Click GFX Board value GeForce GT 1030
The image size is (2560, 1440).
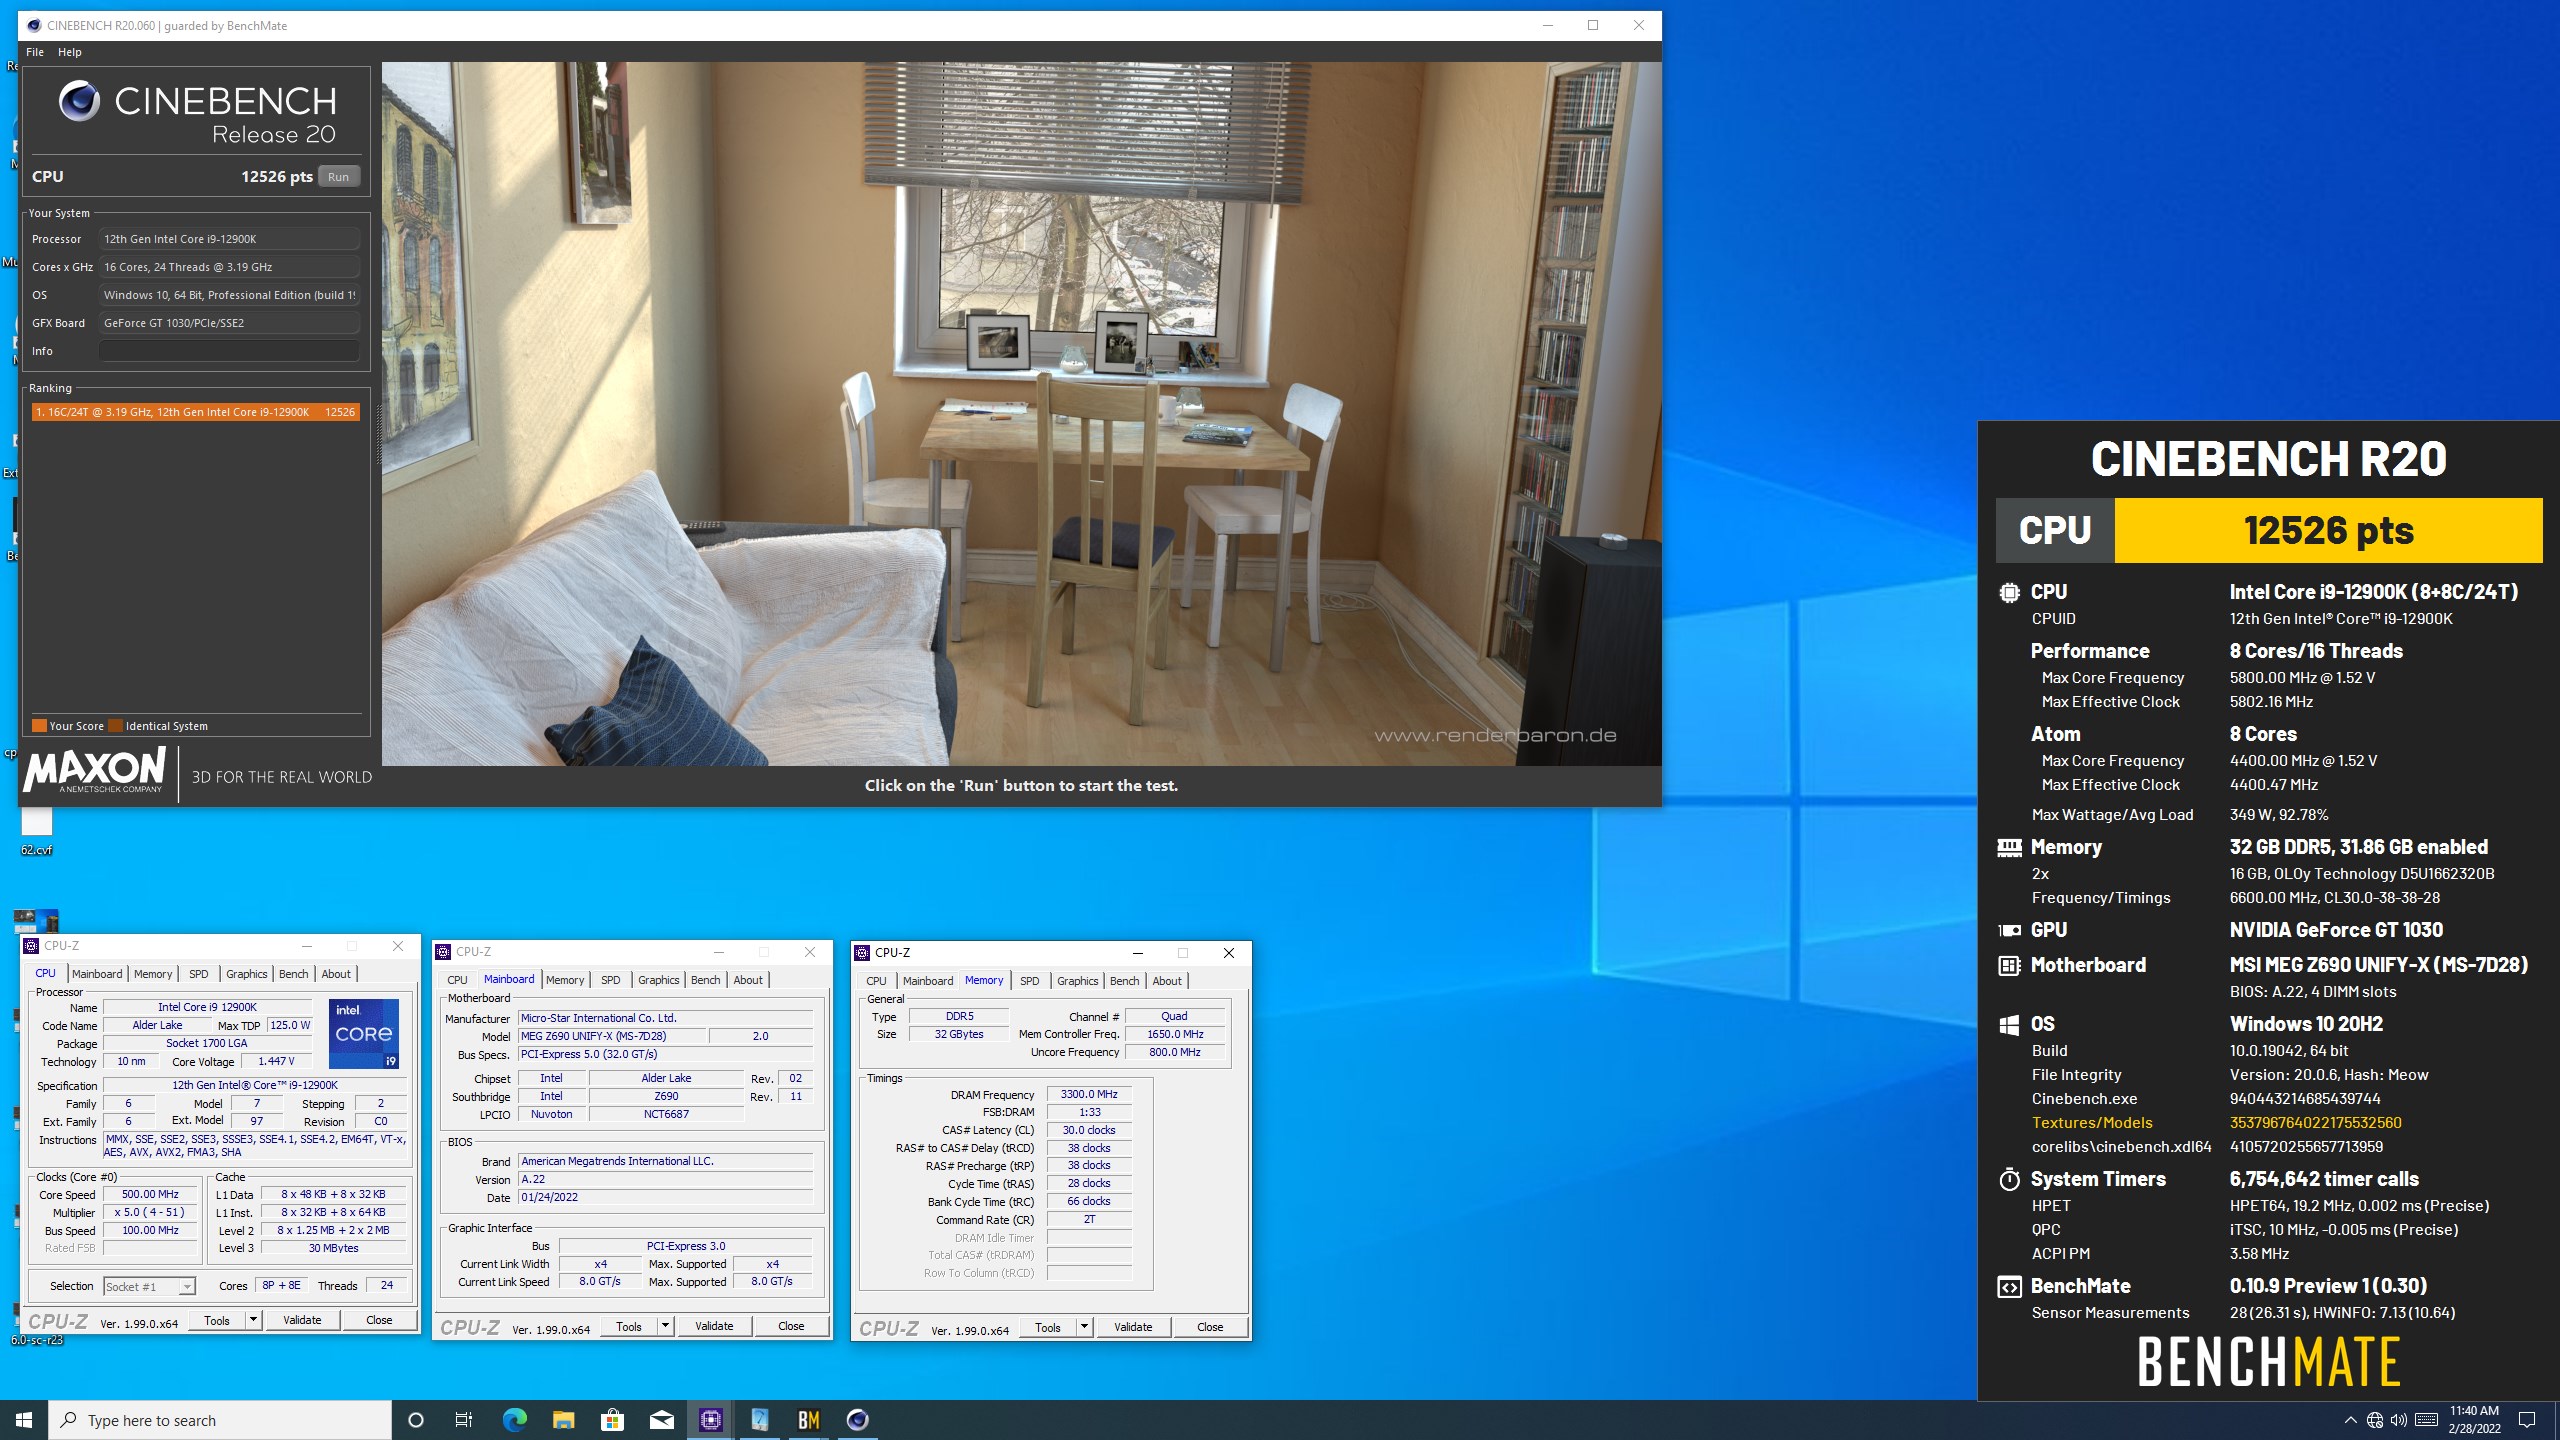point(229,323)
